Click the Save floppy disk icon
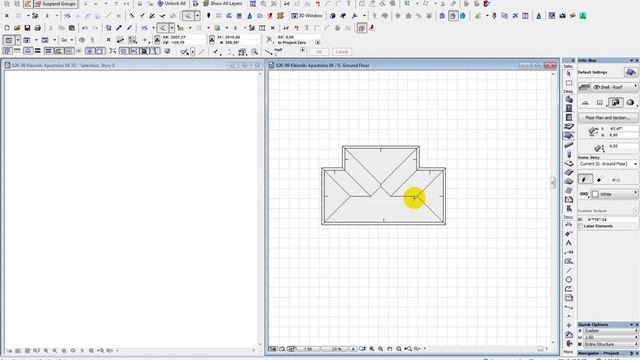This screenshot has width=640, height=360. pyautogui.click(x=27, y=28)
